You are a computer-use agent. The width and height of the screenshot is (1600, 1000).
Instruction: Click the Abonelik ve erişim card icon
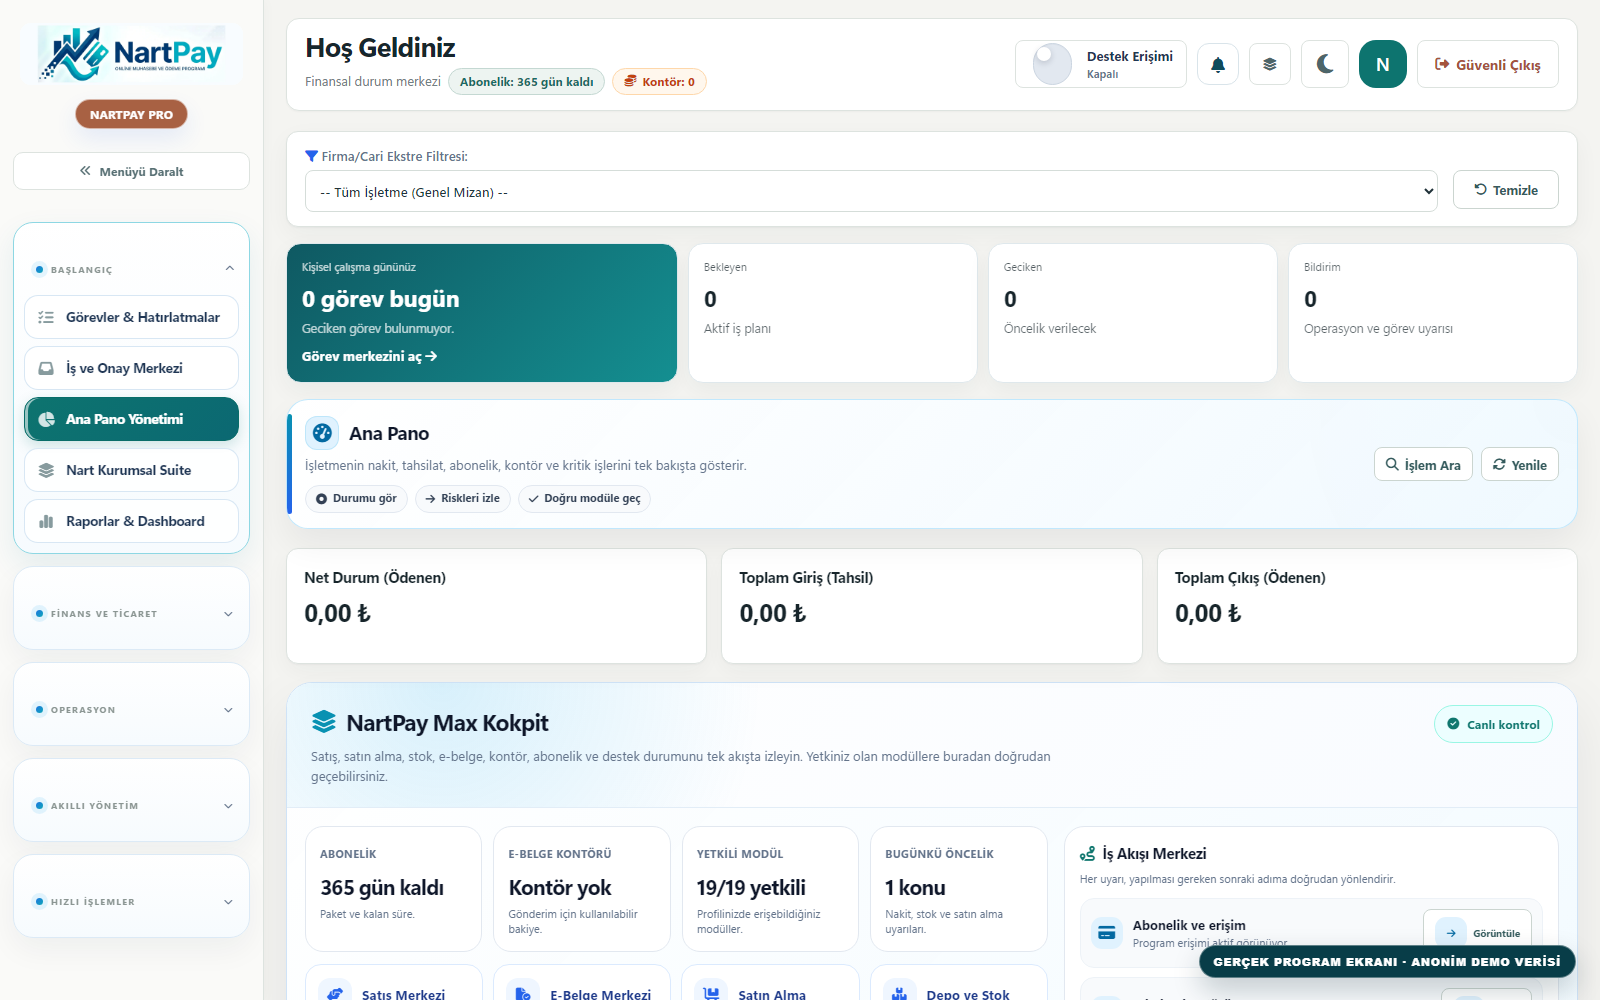coord(1107,933)
